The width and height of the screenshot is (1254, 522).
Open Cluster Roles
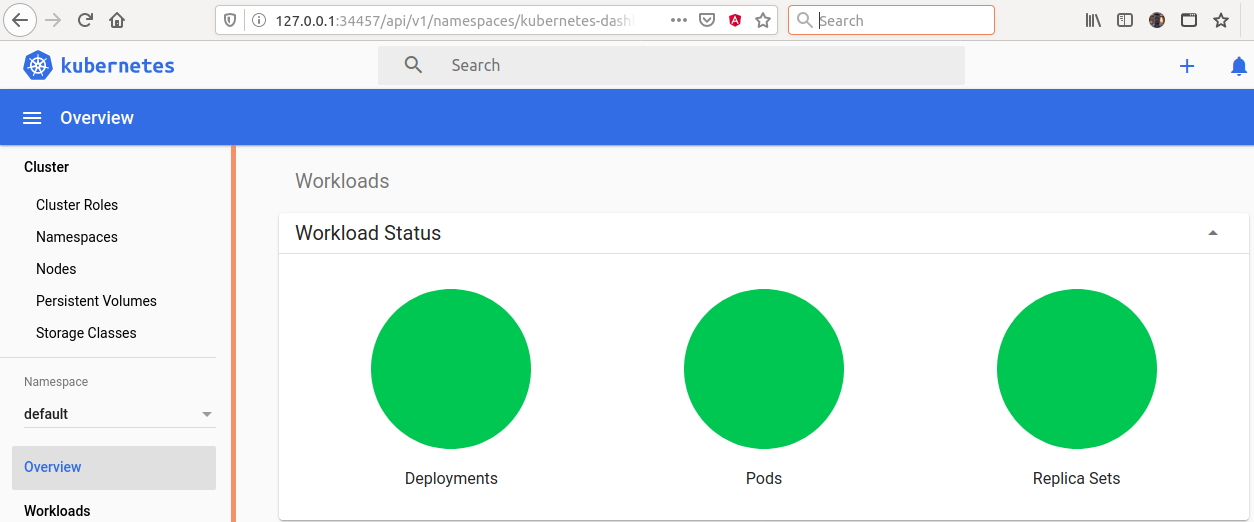coord(77,205)
